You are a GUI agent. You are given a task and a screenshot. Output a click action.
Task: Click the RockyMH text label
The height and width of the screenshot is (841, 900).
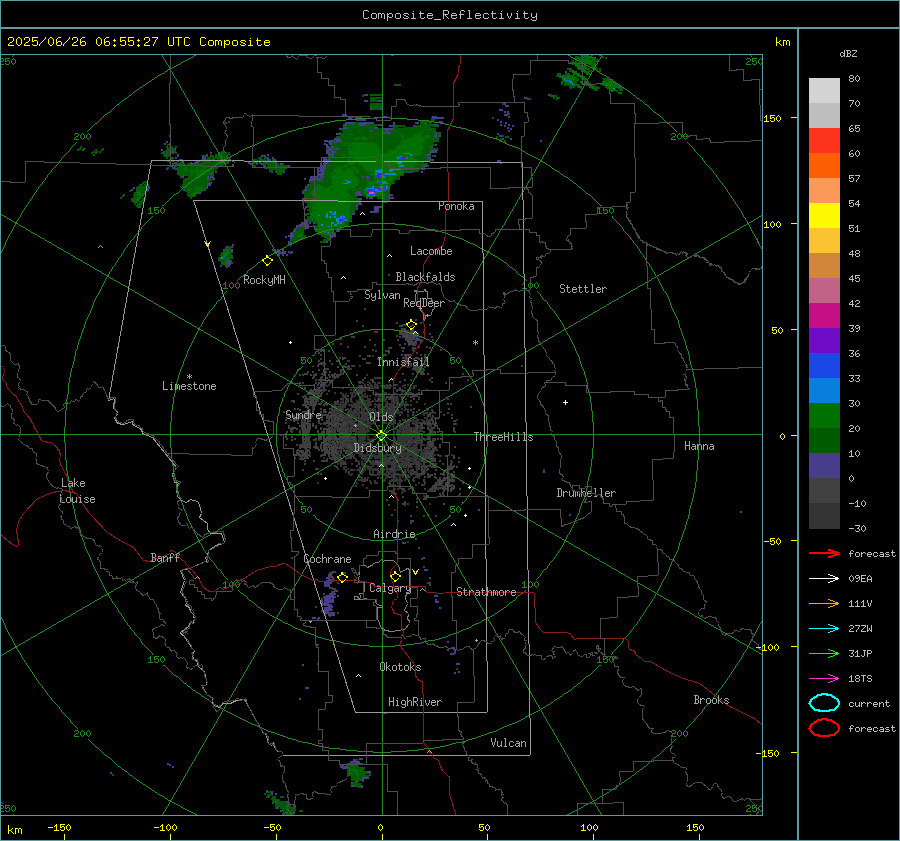tap(264, 280)
